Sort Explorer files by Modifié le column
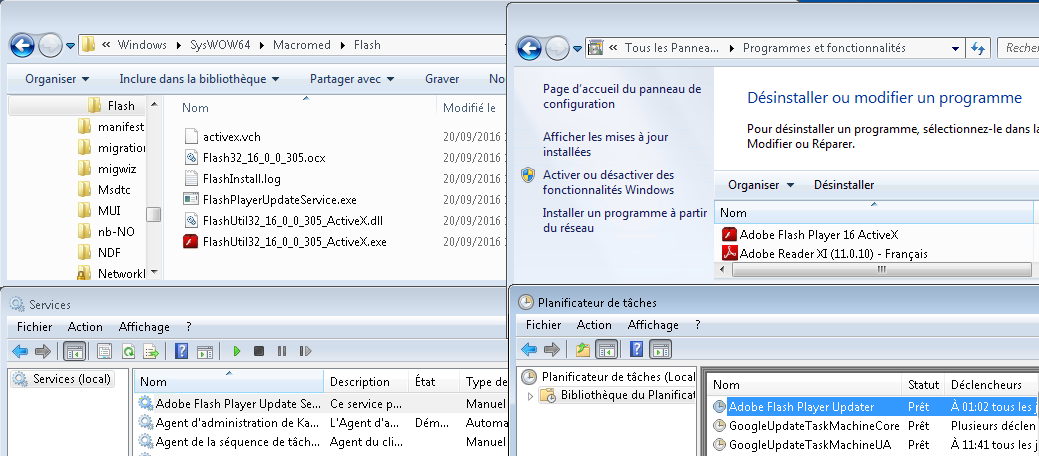1039x456 pixels. tap(471, 107)
